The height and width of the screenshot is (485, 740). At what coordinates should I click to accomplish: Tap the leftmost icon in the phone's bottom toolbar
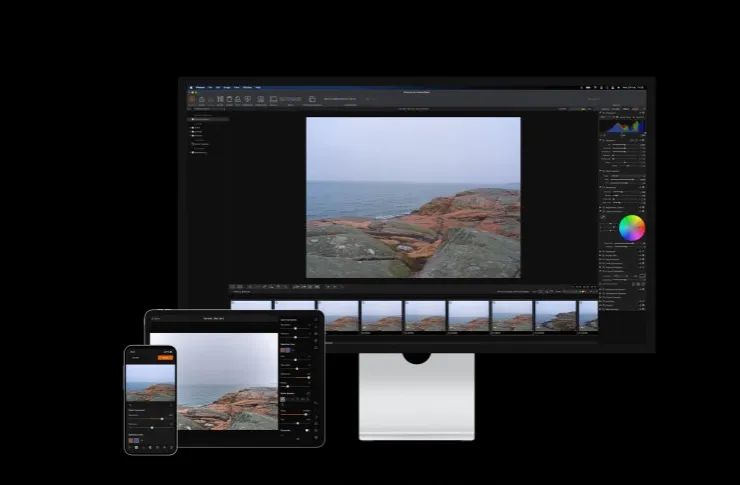coord(131,448)
